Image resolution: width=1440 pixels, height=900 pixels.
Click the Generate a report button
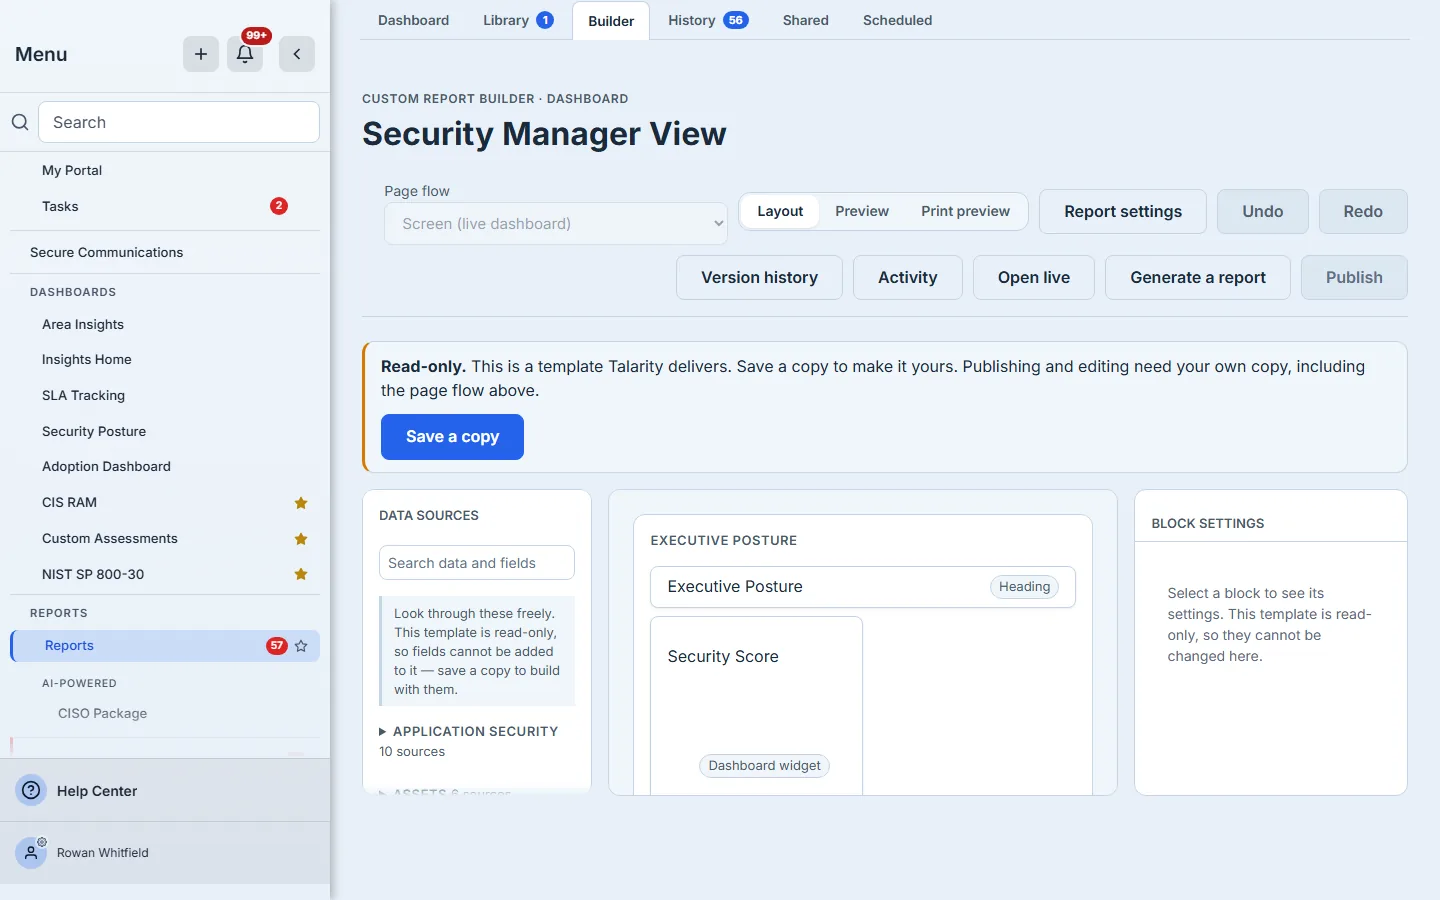tap(1198, 278)
